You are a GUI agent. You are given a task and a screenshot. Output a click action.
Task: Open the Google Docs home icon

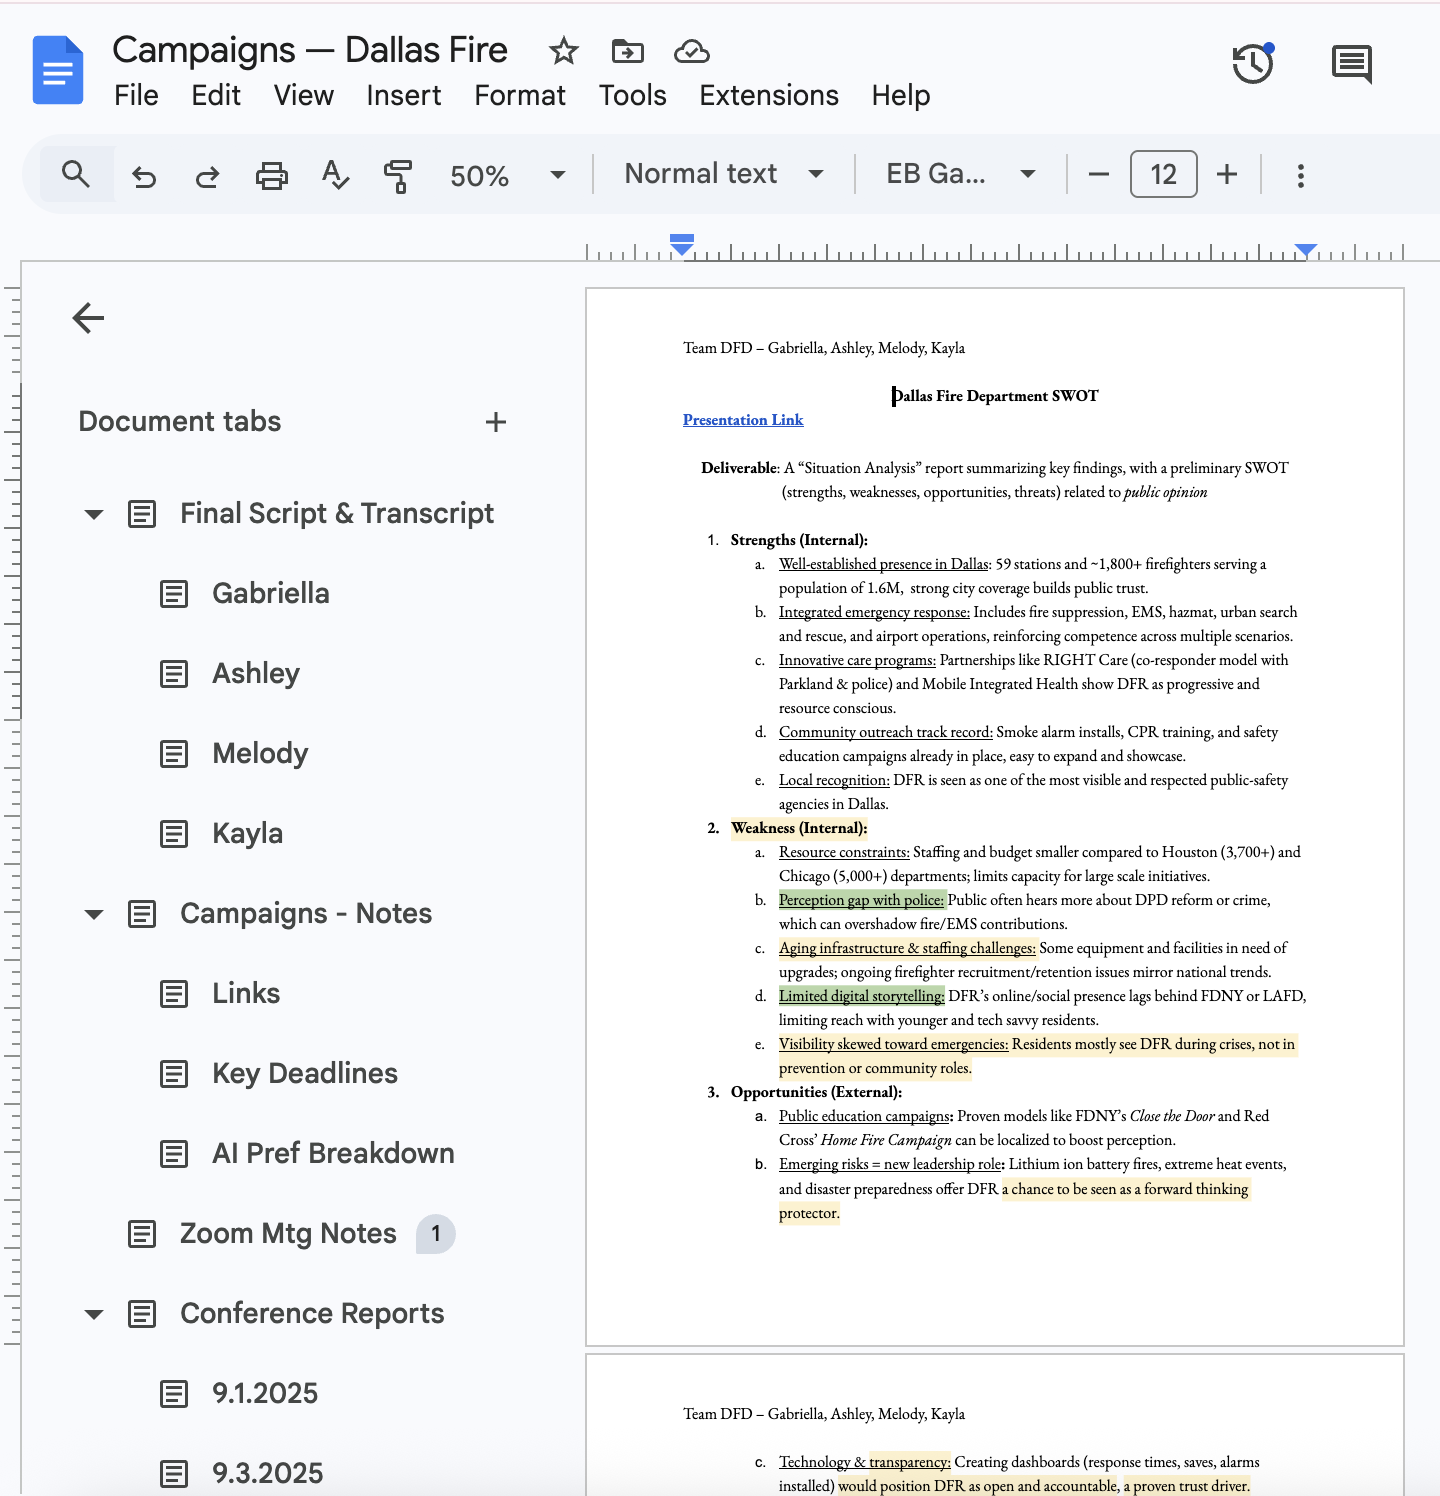click(58, 70)
